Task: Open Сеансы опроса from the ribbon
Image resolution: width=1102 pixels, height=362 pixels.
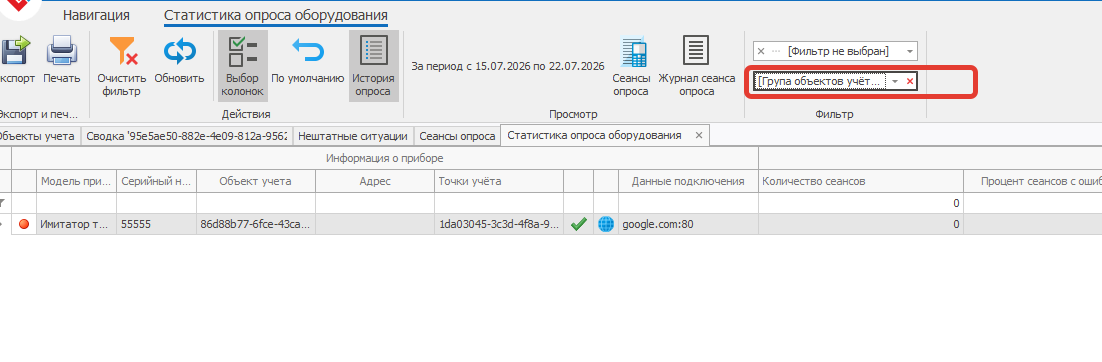Action: [x=631, y=66]
